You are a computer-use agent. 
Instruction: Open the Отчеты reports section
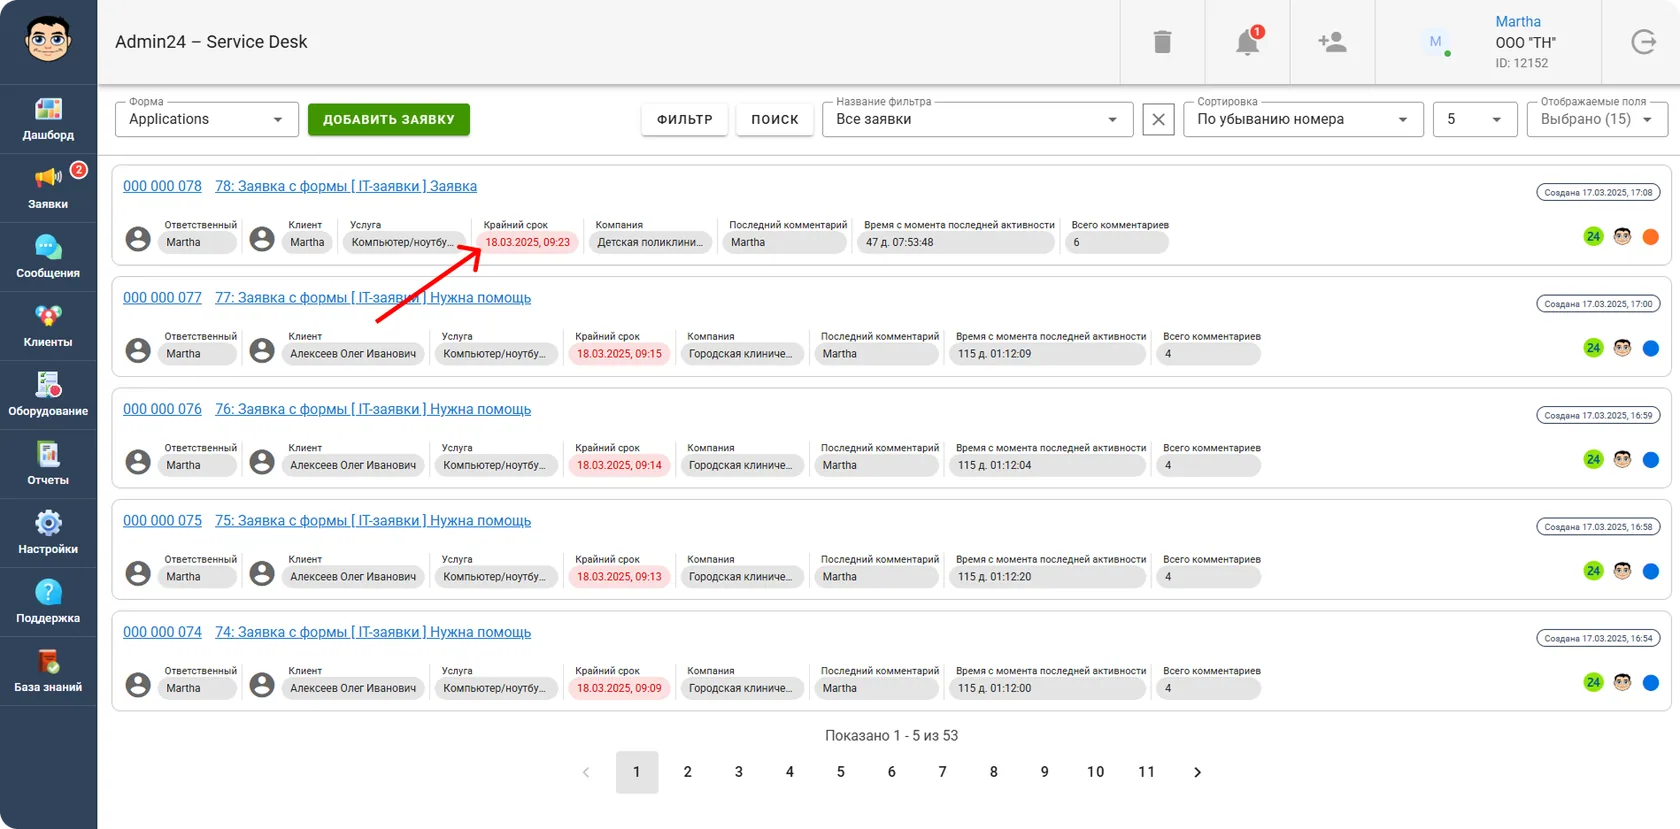tap(48, 464)
